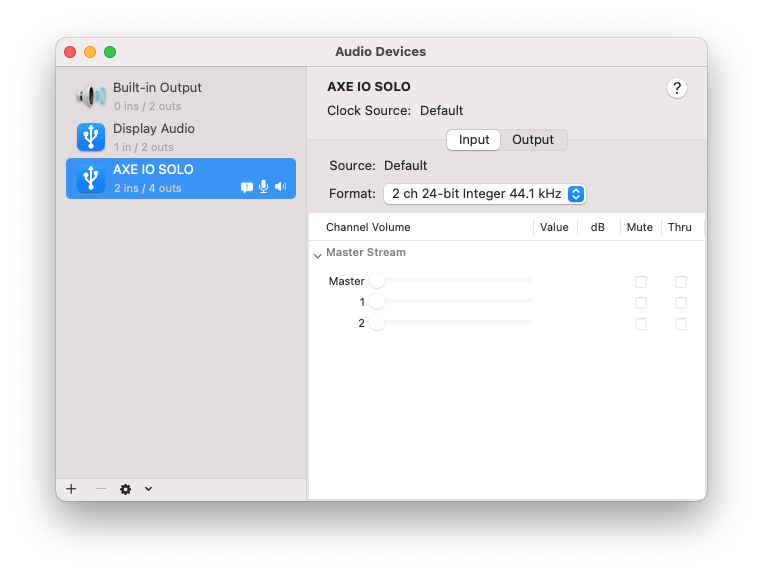The image size is (763, 575).
Task: Open the Format popup menu
Action: tap(485, 194)
